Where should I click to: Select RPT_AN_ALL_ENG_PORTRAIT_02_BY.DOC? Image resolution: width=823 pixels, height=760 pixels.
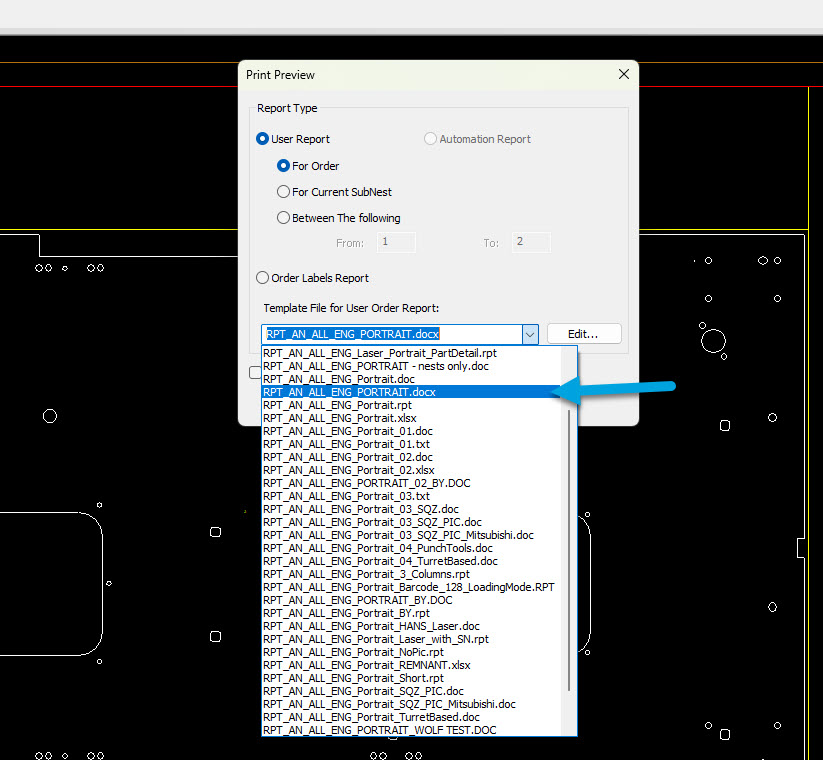(x=412, y=483)
